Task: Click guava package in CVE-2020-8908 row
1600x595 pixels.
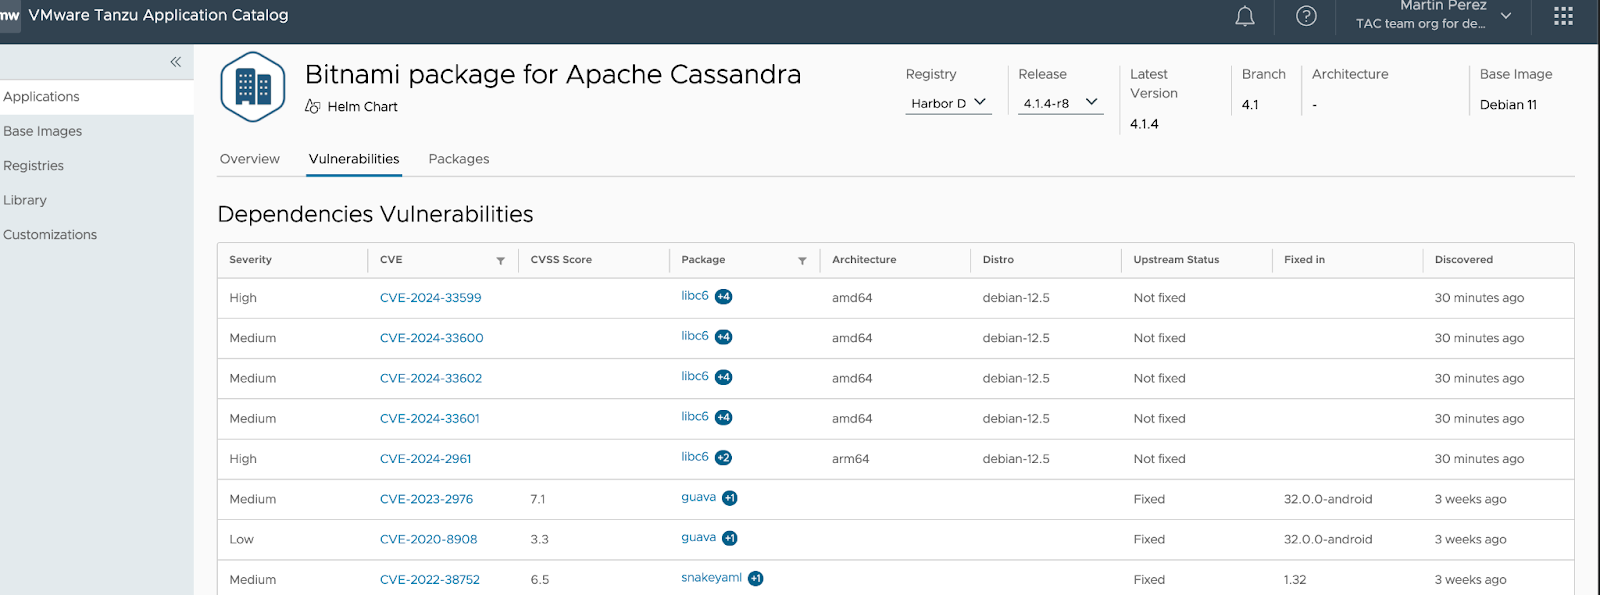Action: (x=698, y=537)
